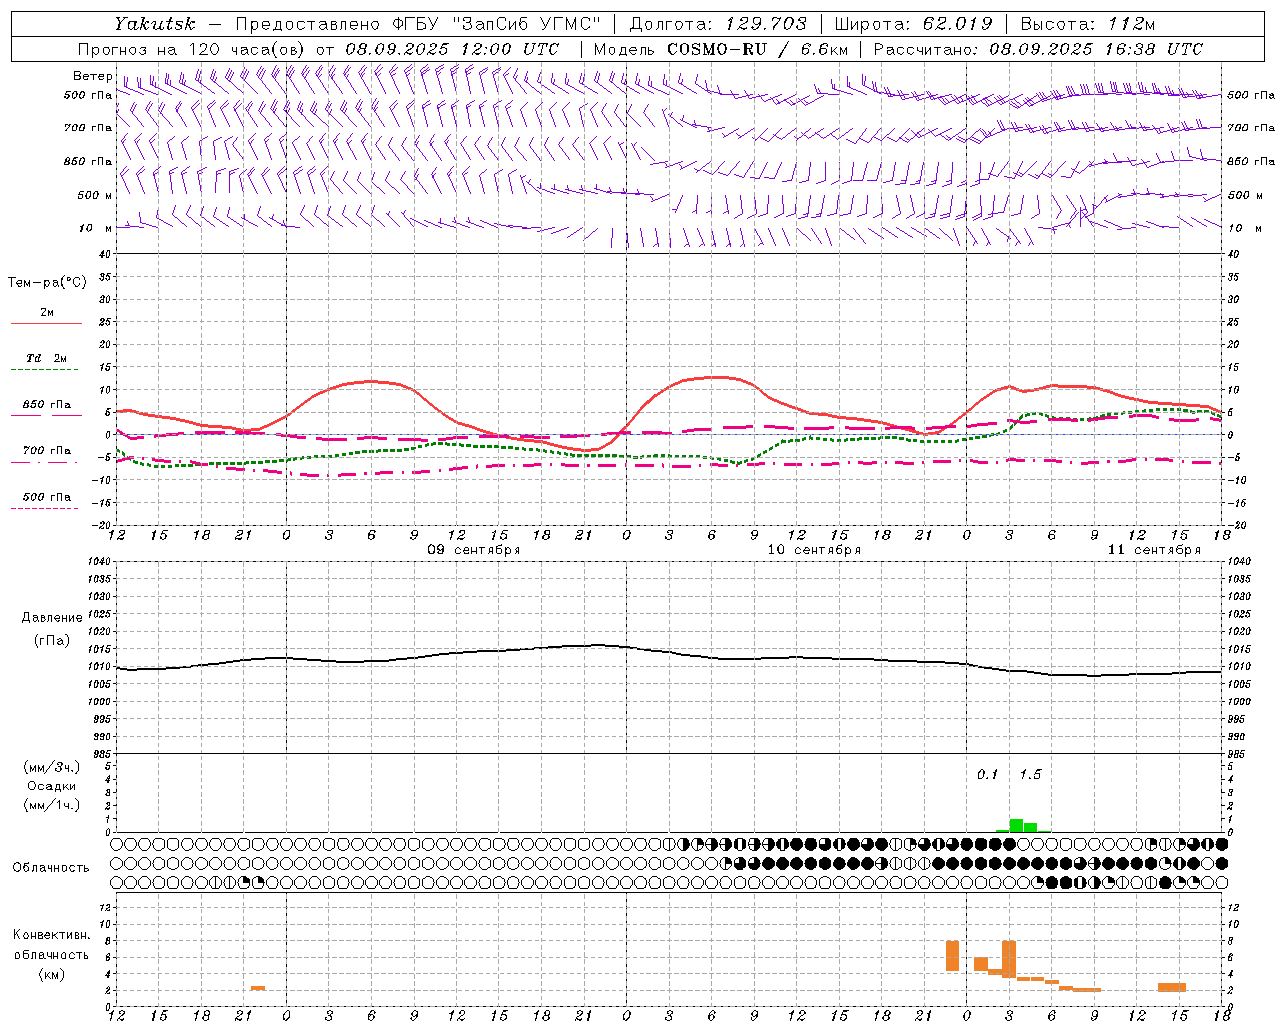Click the '11 сентября' date label

[1154, 550]
